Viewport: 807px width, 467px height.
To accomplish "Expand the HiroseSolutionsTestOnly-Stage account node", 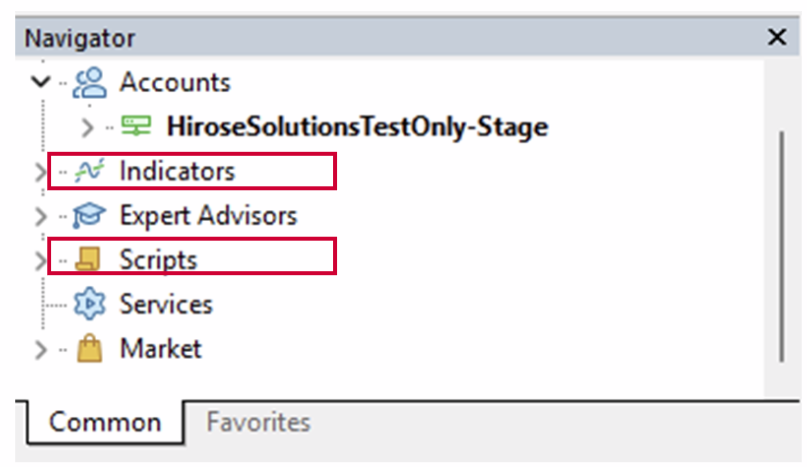I will (x=88, y=127).
